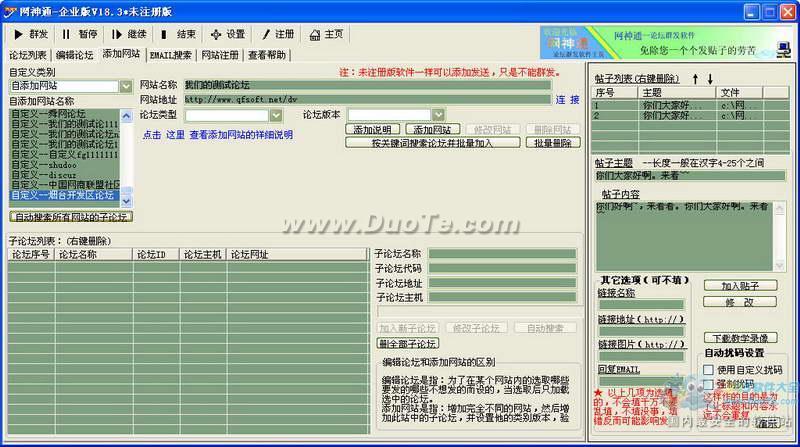Expand the 自添加网站 category dropdown
The height and width of the screenshot is (447, 800).
[x=126, y=86]
